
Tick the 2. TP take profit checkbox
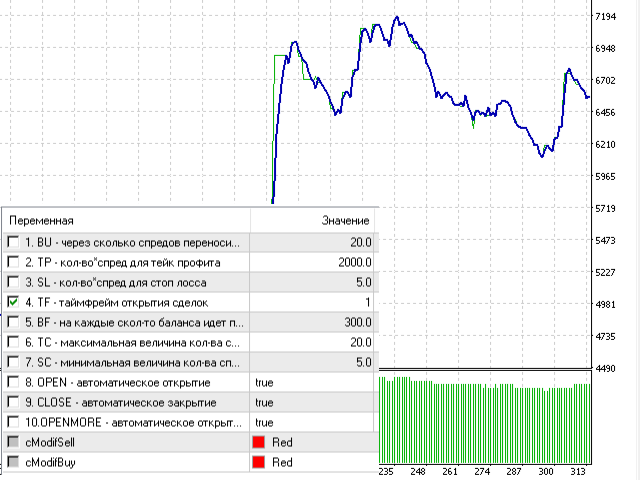pyautogui.click(x=13, y=262)
